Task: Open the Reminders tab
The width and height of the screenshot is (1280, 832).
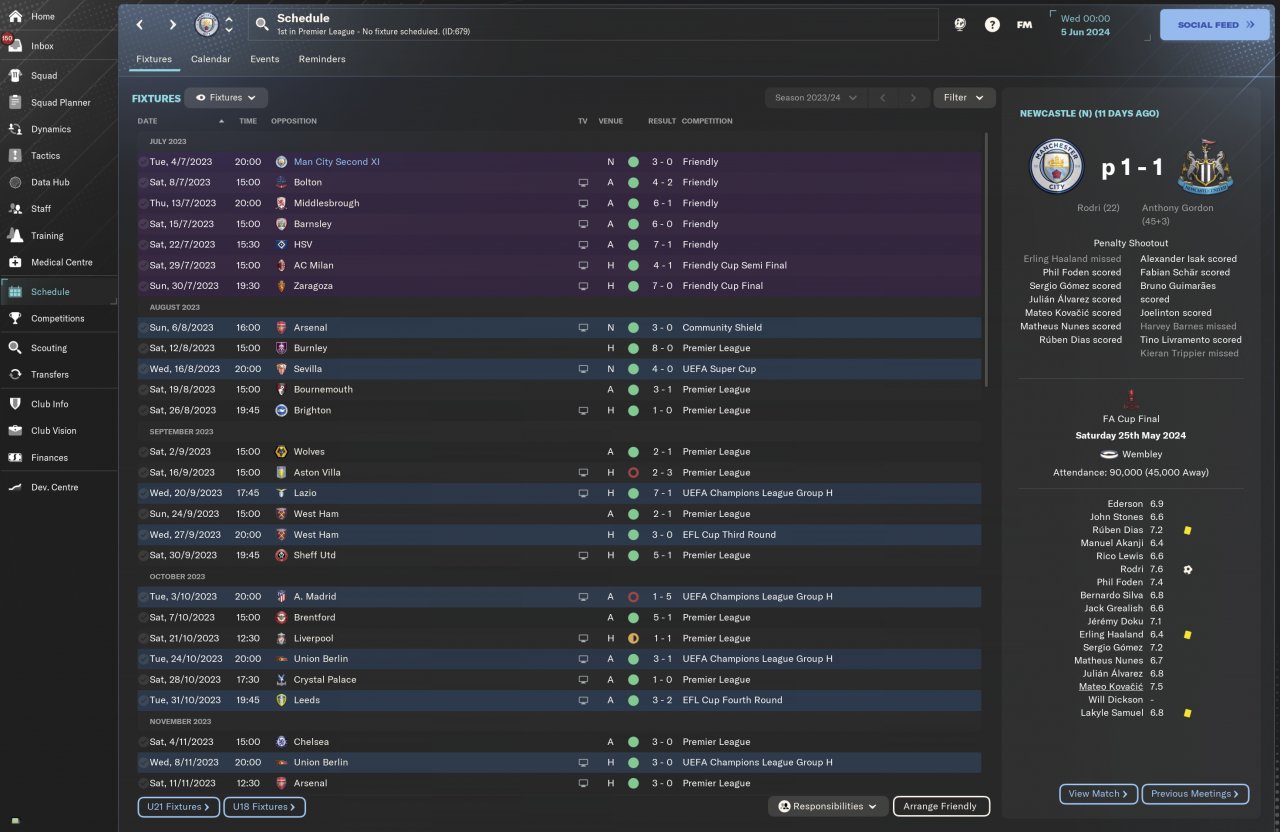Action: click(x=322, y=59)
